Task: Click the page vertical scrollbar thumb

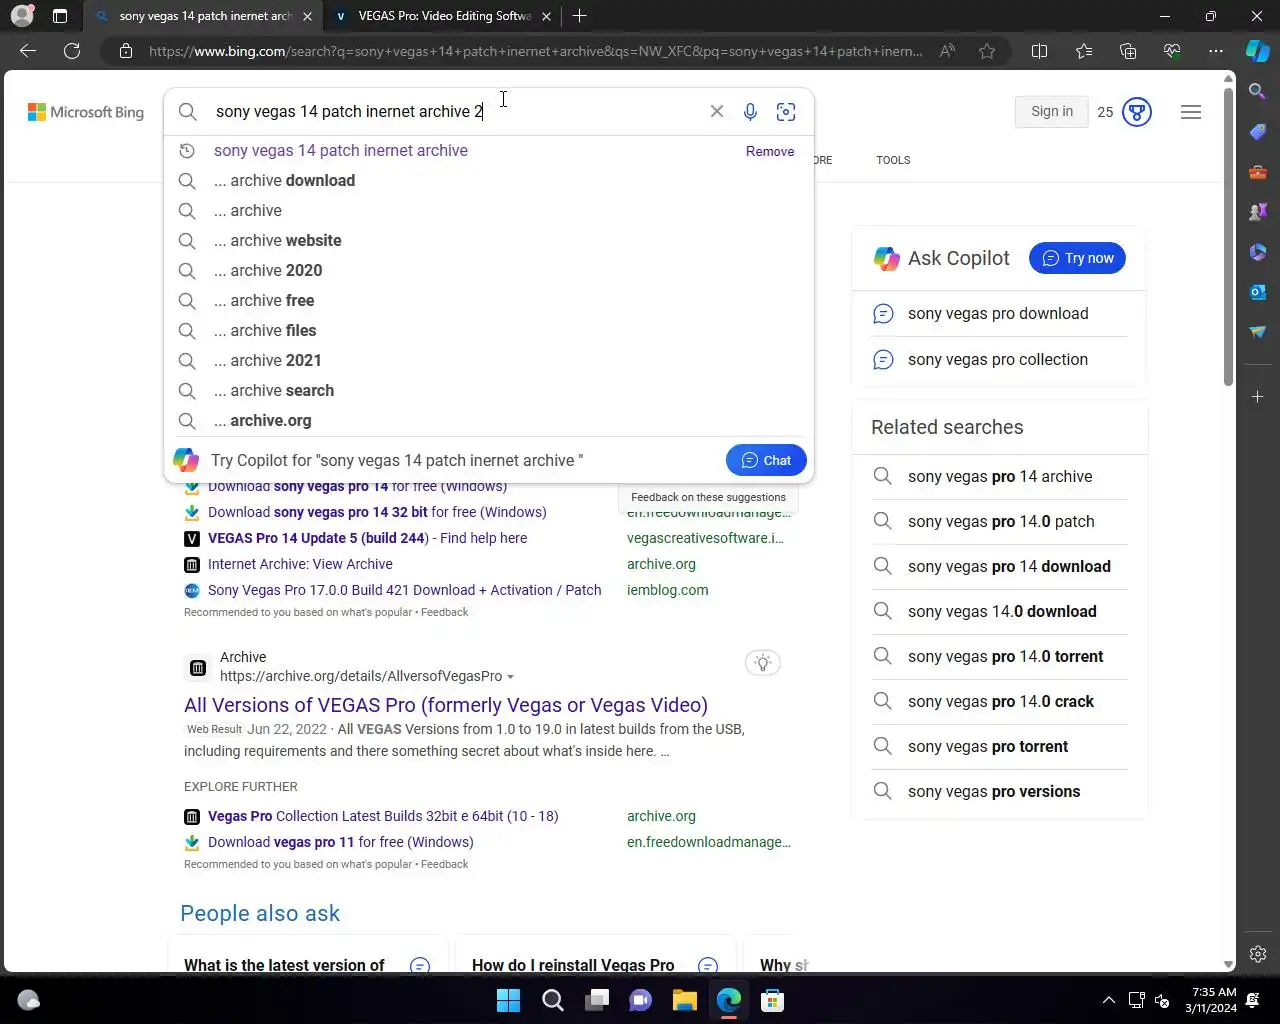Action: pyautogui.click(x=1229, y=236)
